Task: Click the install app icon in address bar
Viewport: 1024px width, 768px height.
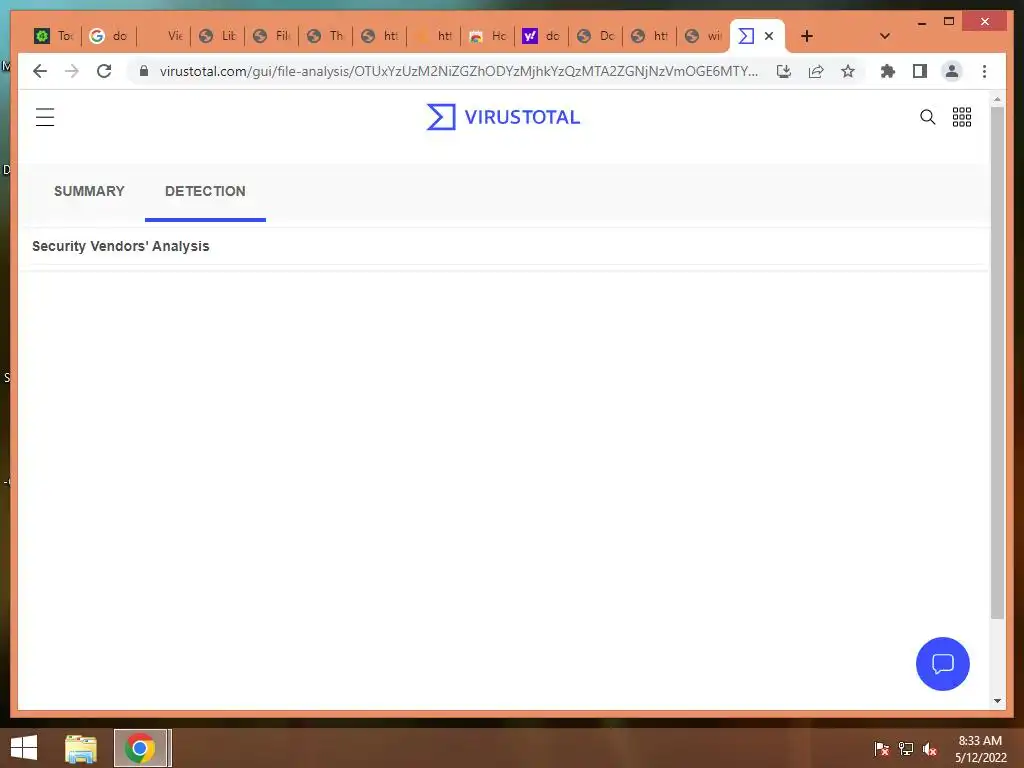Action: click(x=784, y=71)
